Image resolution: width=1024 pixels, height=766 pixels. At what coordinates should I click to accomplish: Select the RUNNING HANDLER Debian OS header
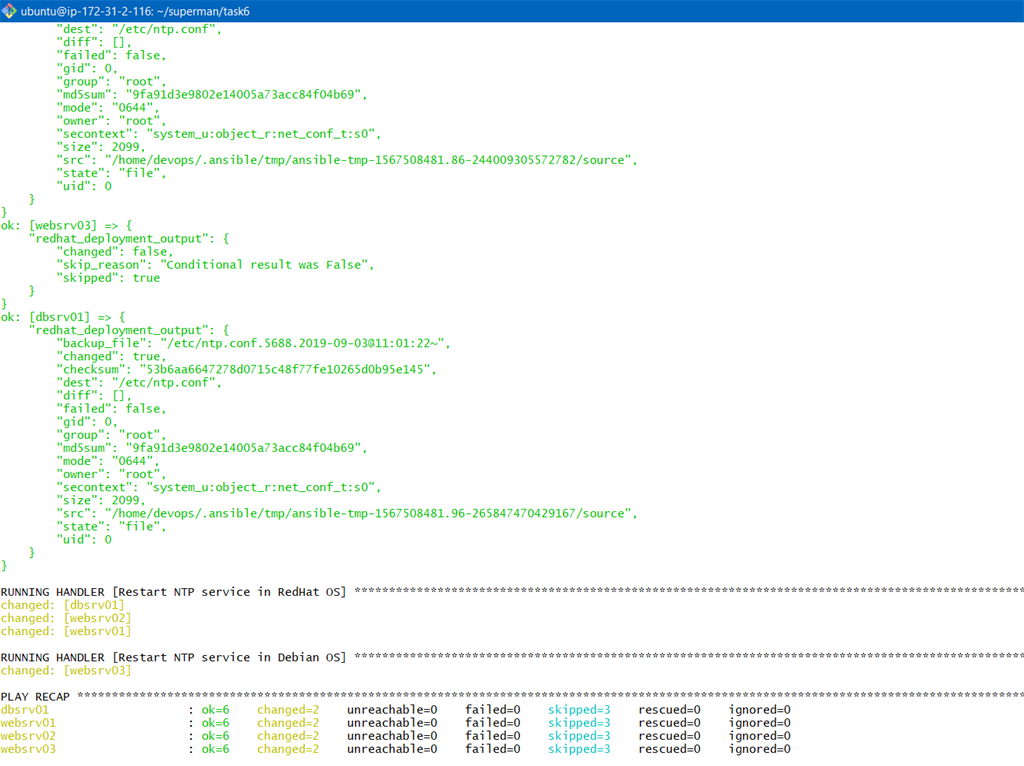[170, 657]
